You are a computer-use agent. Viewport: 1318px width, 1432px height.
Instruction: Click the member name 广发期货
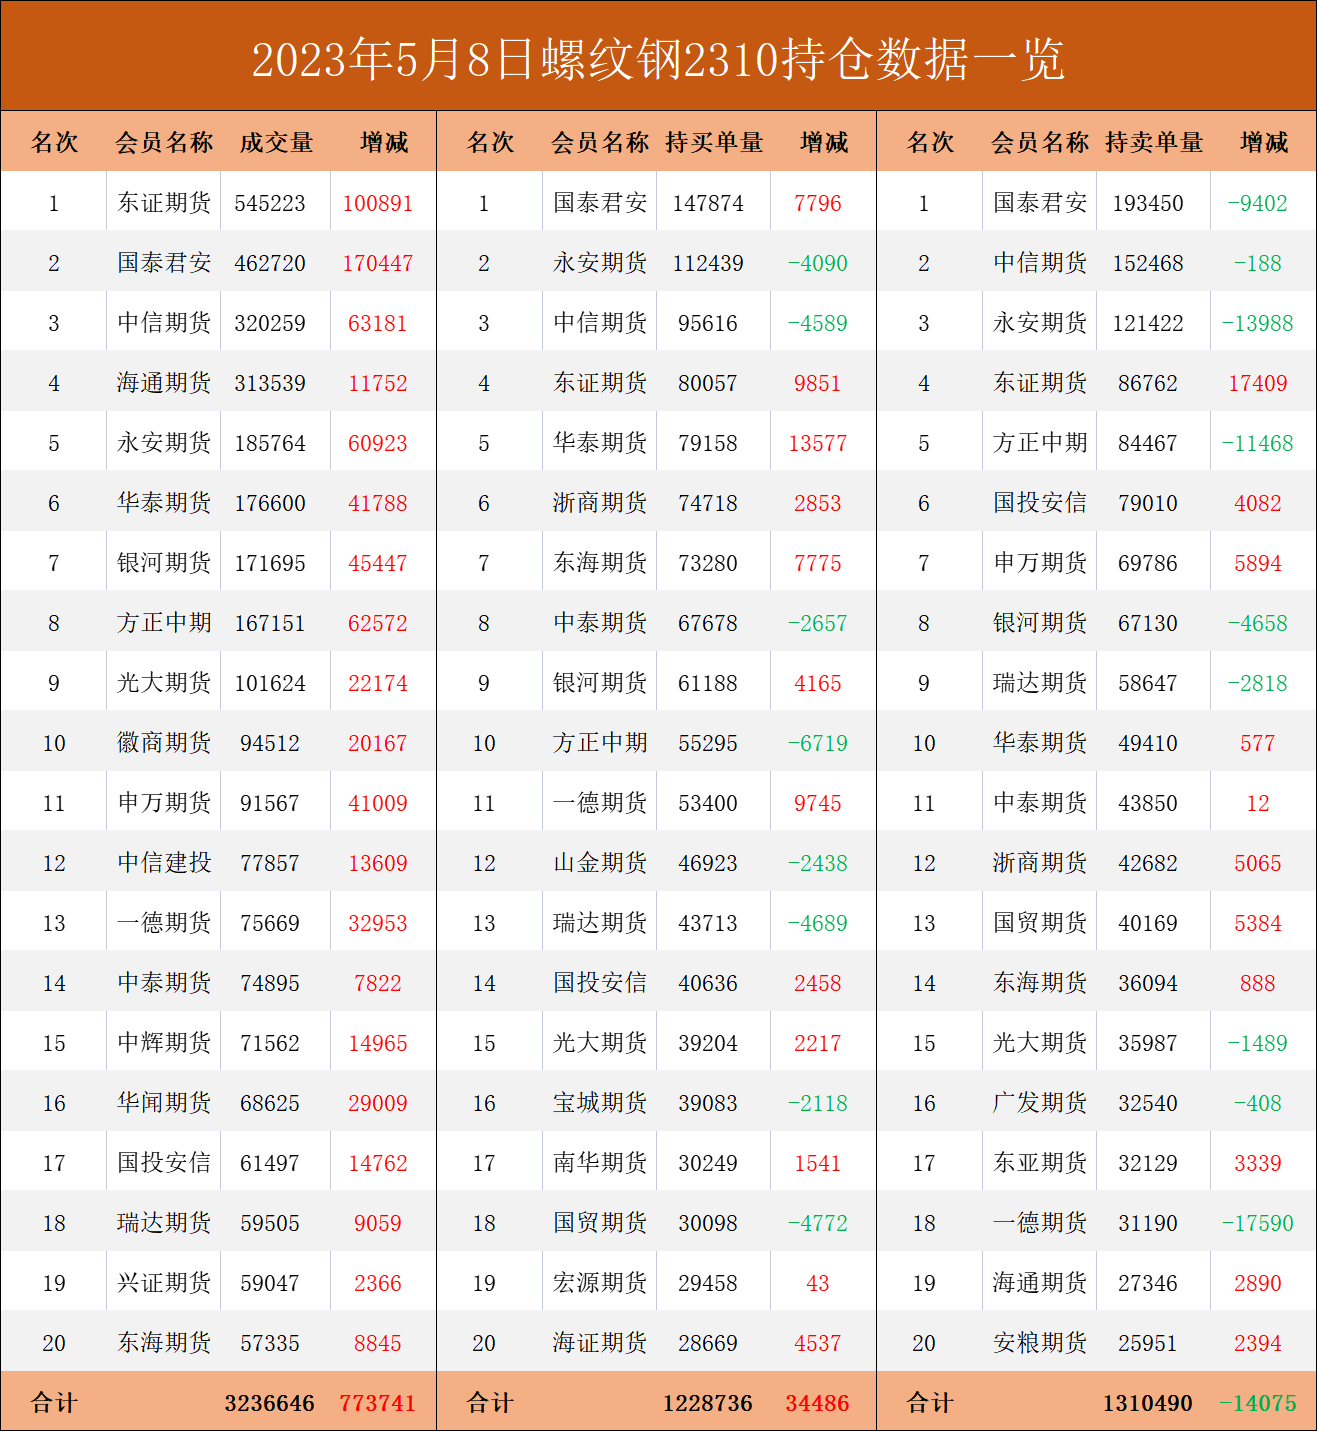(1040, 1103)
